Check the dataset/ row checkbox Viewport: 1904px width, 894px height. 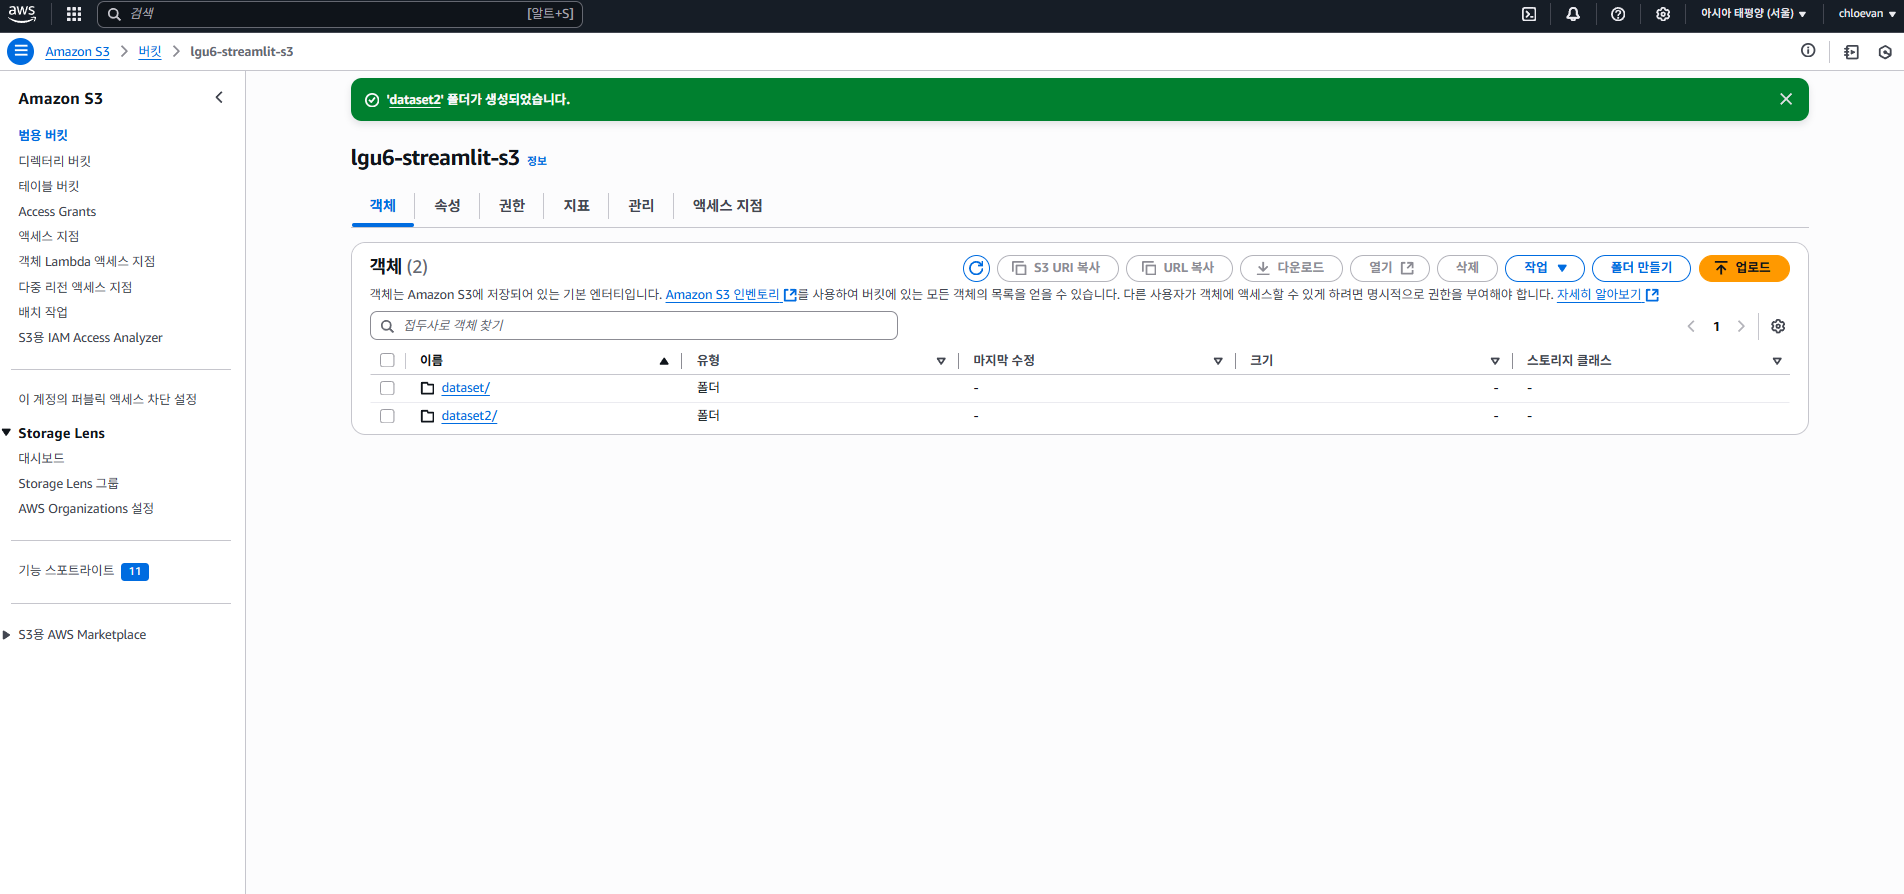click(x=387, y=388)
